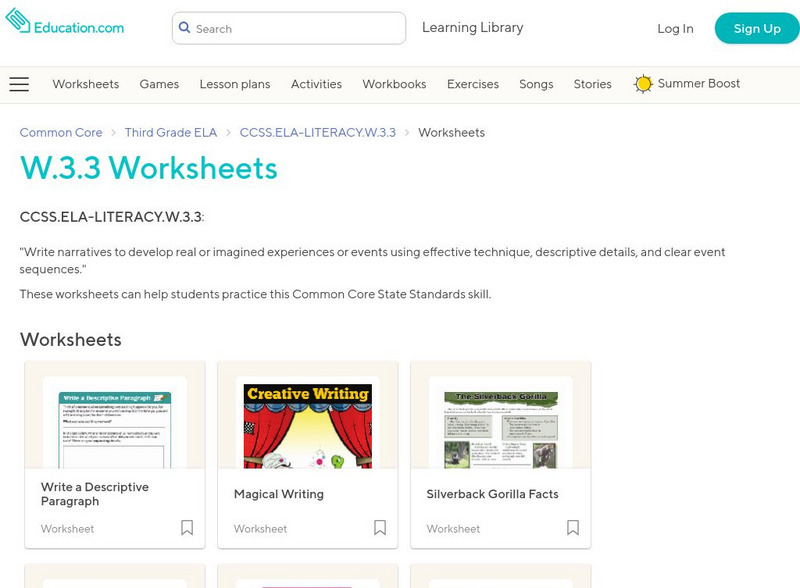Click the Write a Descriptive Paragraph title
Screen dimensions: 800x588
point(95,494)
